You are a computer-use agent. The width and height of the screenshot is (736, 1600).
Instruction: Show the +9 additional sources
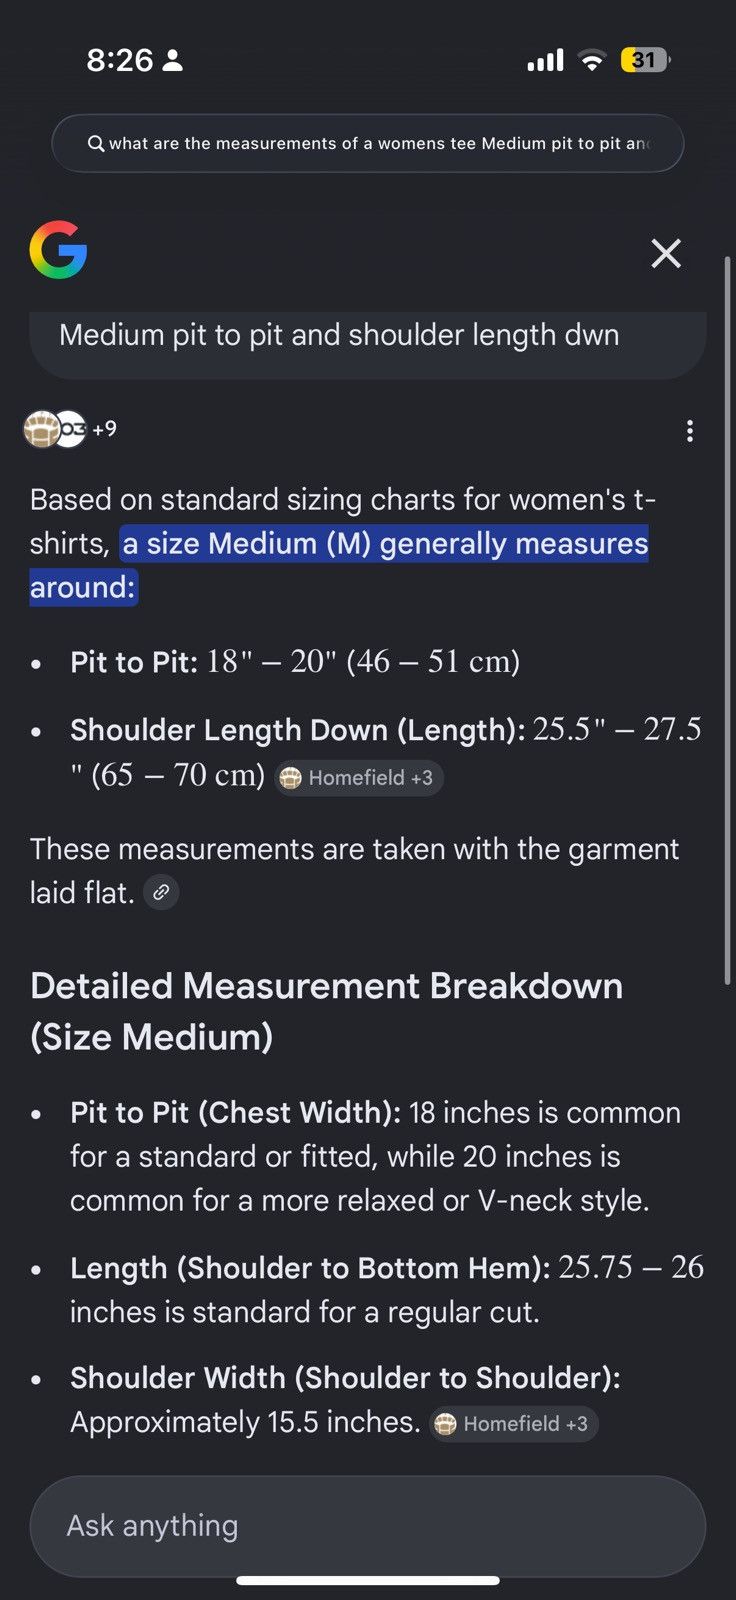click(104, 429)
